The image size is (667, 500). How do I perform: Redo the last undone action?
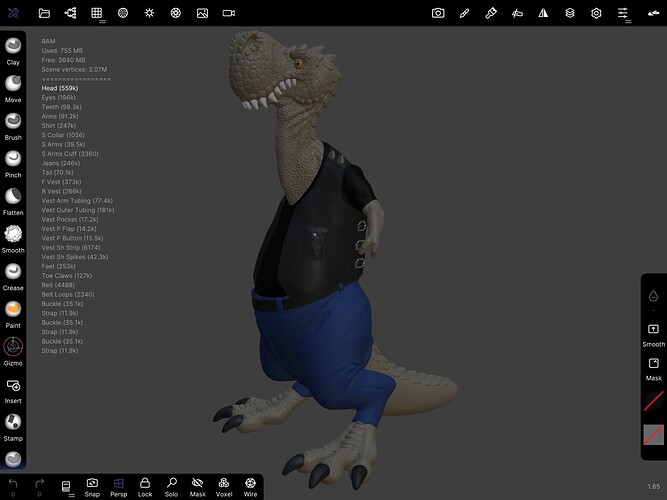pyautogui.click(x=40, y=487)
